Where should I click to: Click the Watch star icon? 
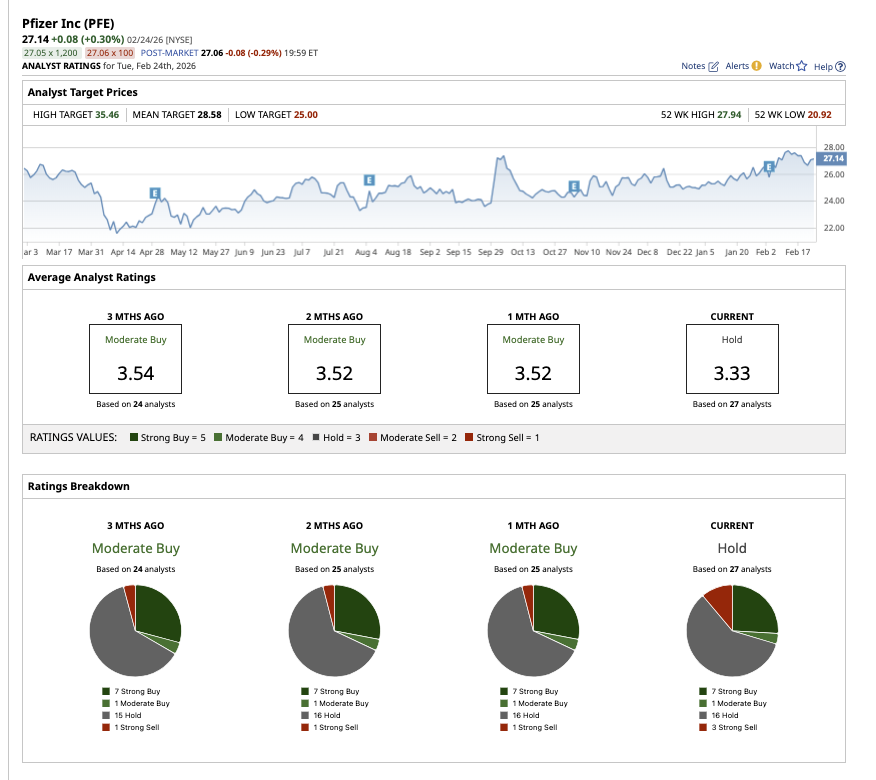801,66
